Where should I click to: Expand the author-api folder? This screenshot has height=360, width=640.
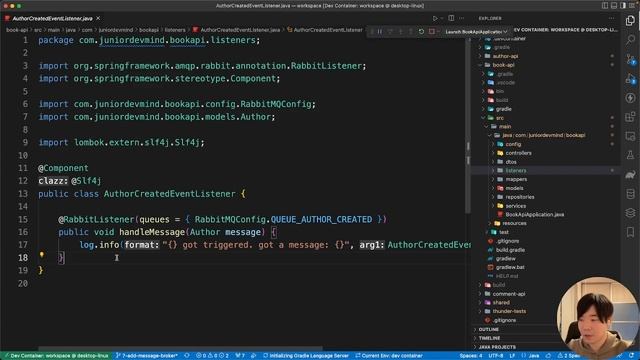[x=505, y=56]
